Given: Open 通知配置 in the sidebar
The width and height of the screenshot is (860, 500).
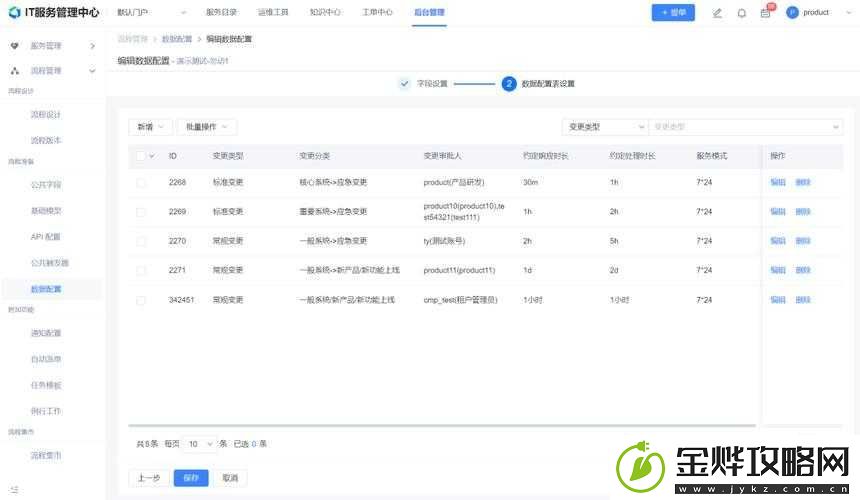Looking at the screenshot, I should tap(46, 333).
